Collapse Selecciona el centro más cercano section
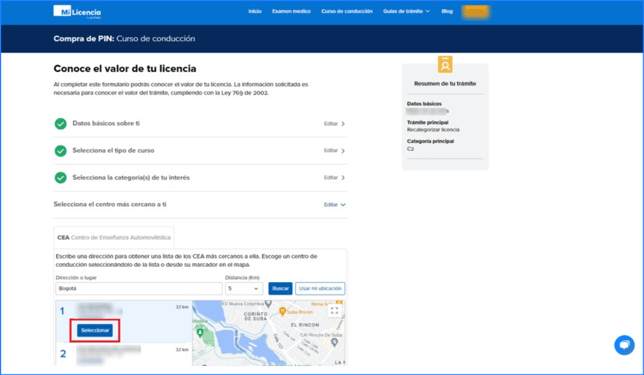This screenshot has width=644, height=375. 334,205
